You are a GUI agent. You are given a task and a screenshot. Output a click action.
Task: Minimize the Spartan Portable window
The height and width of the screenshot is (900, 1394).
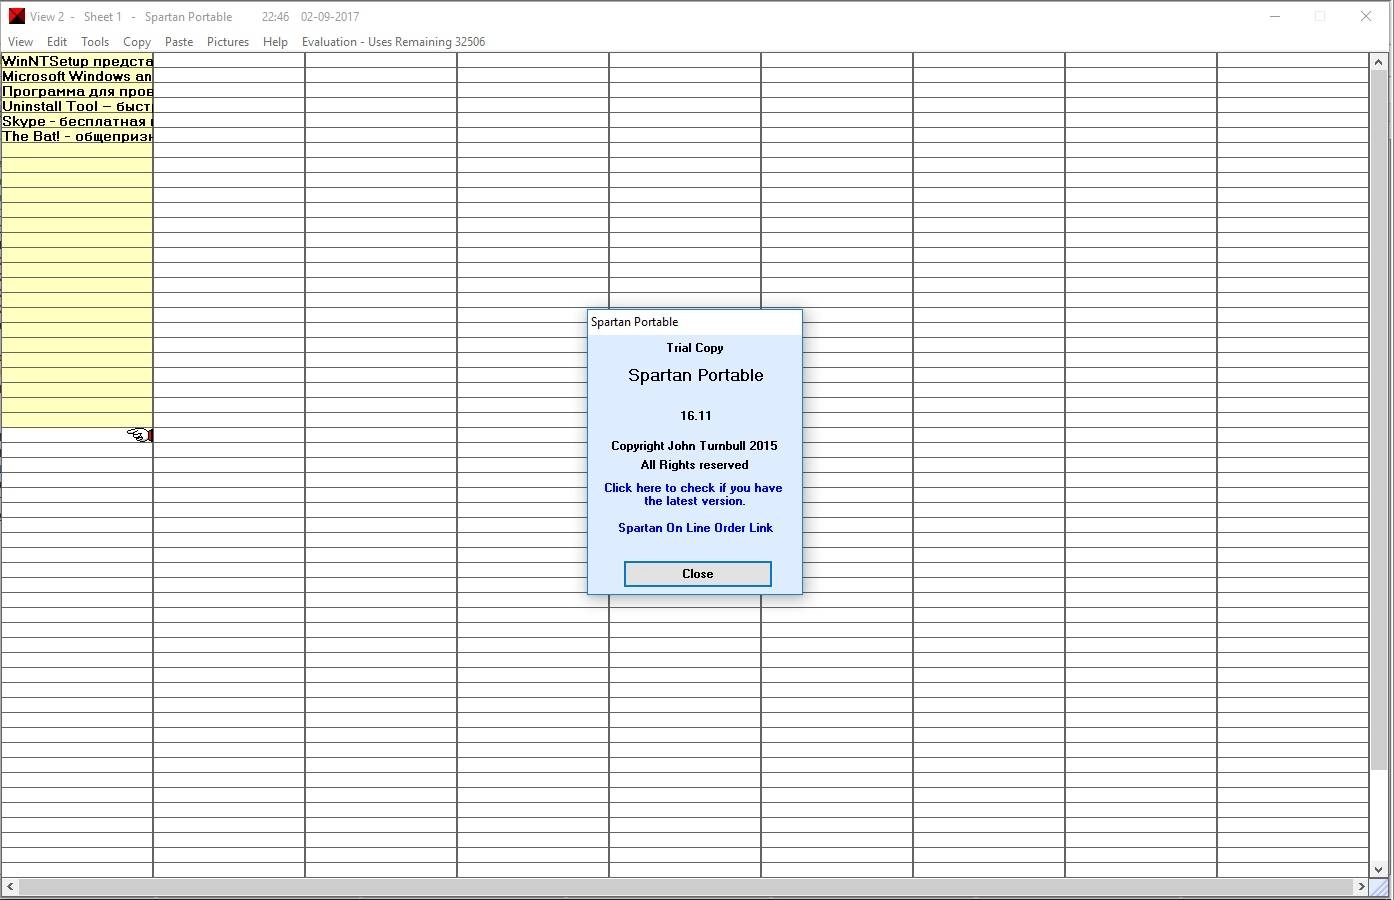(1275, 16)
